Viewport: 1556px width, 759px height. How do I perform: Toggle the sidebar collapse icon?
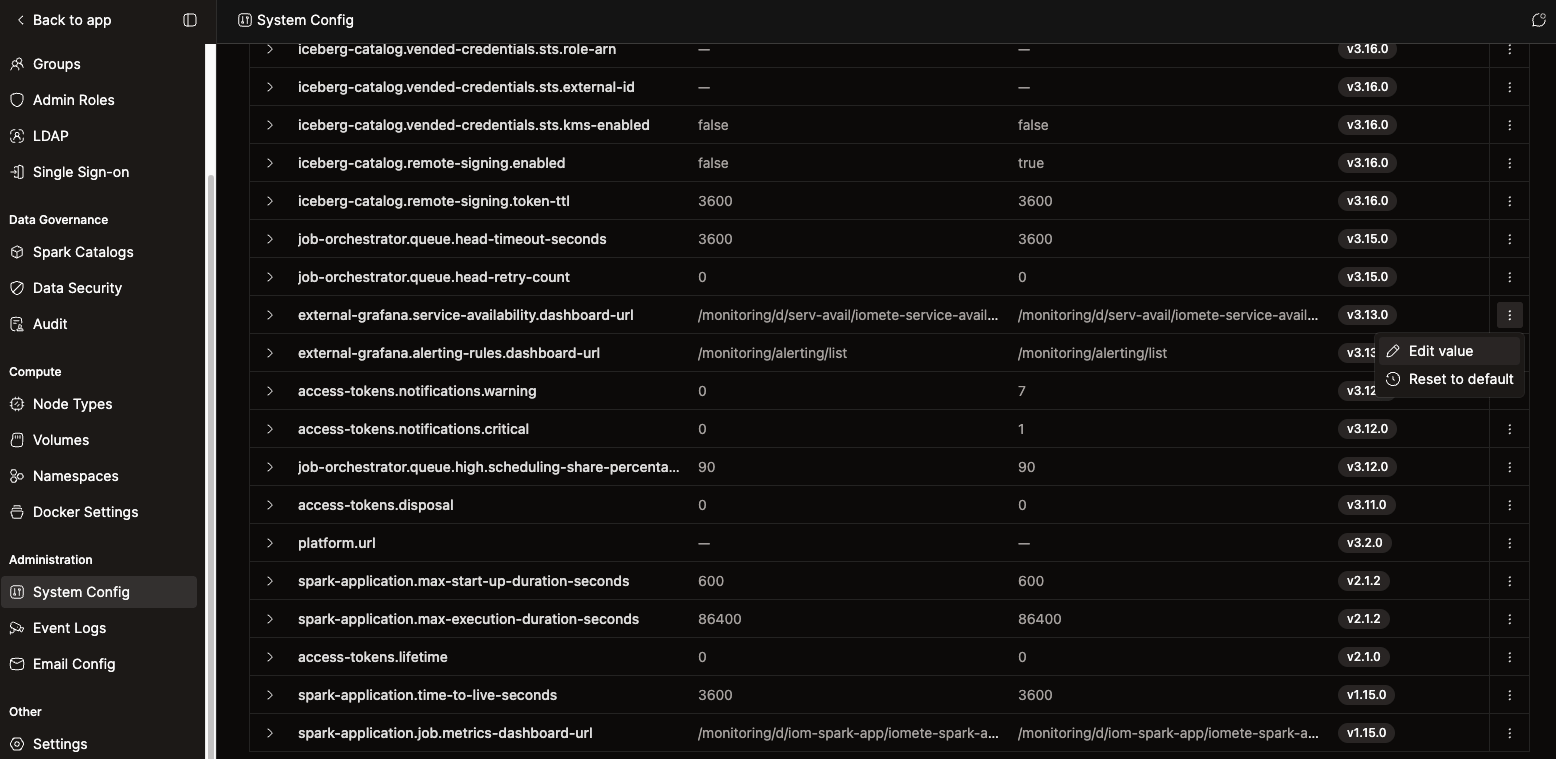pos(190,20)
